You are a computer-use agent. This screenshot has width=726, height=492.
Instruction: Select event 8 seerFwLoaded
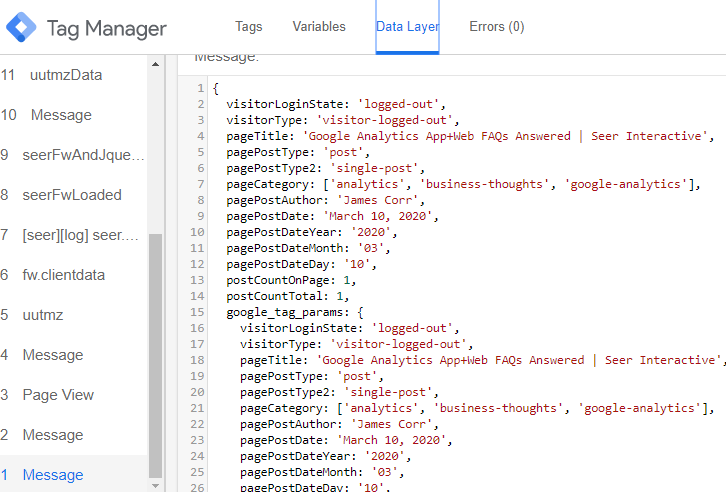71,195
